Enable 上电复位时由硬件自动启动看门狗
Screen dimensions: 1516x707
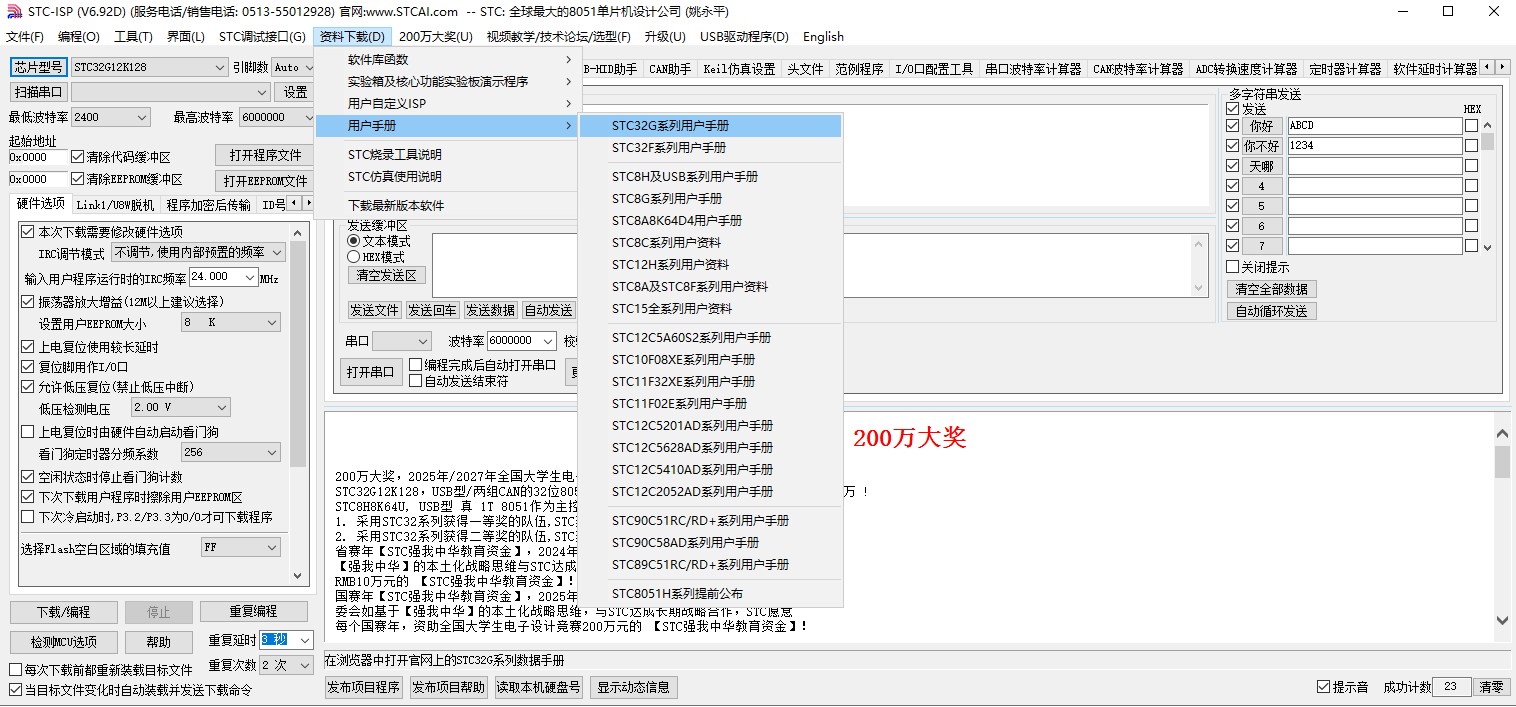pos(120,432)
